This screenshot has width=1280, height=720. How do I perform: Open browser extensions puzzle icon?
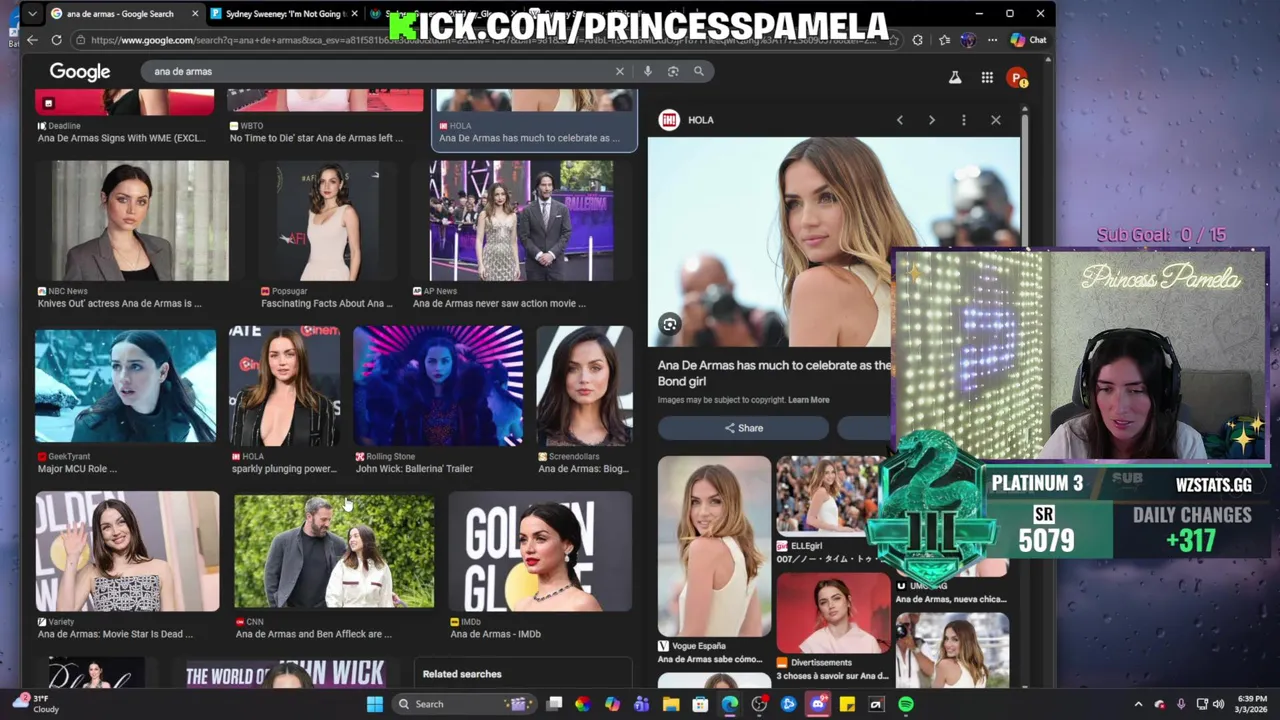tap(918, 40)
